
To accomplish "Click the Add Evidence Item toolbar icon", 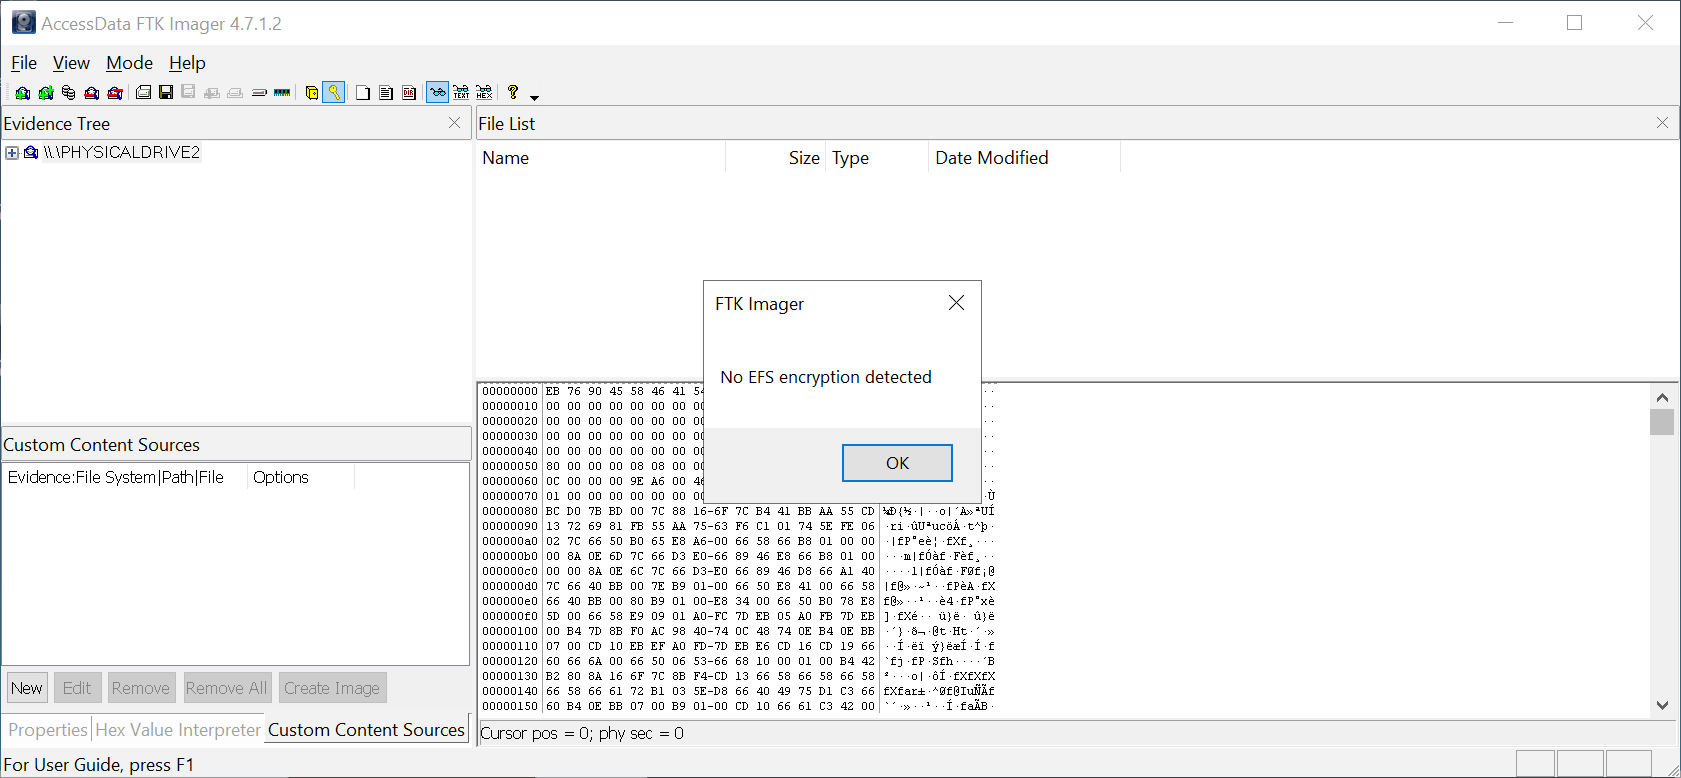I will [x=22, y=93].
